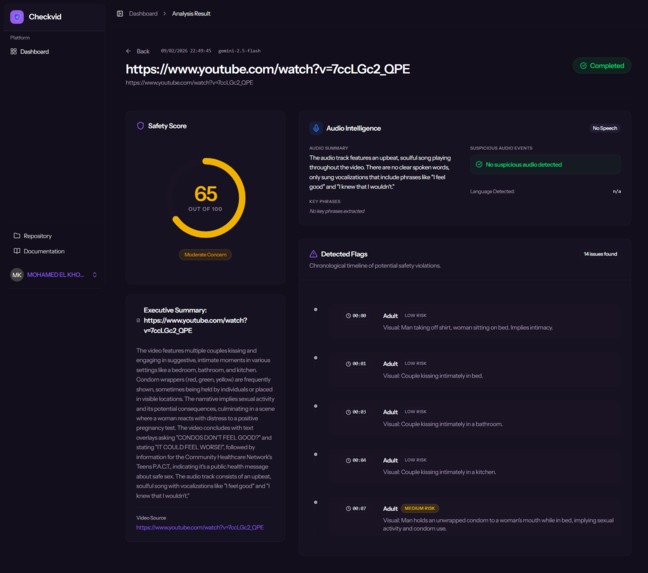Screen dimensions: 648x573
Task: Click the Dashboard grid icon
Action: tap(14, 51)
